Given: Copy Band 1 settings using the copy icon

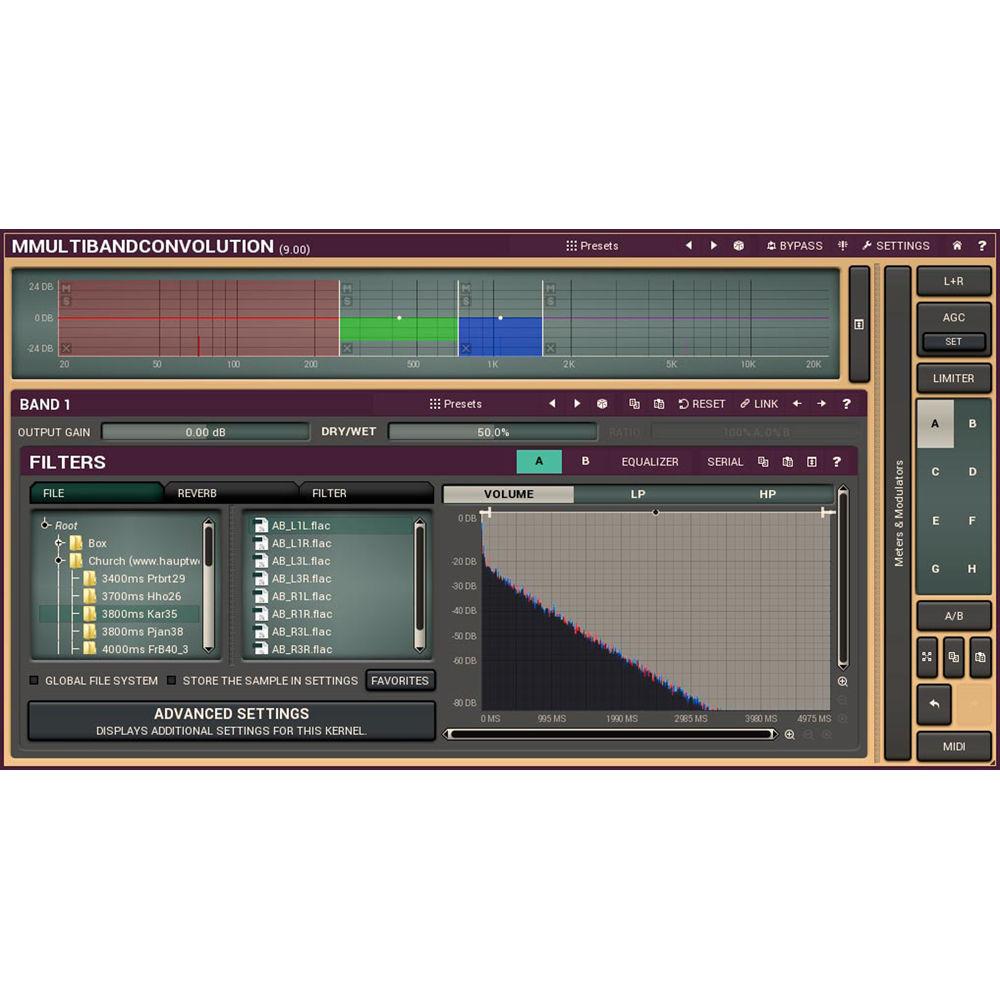Looking at the screenshot, I should point(635,403).
